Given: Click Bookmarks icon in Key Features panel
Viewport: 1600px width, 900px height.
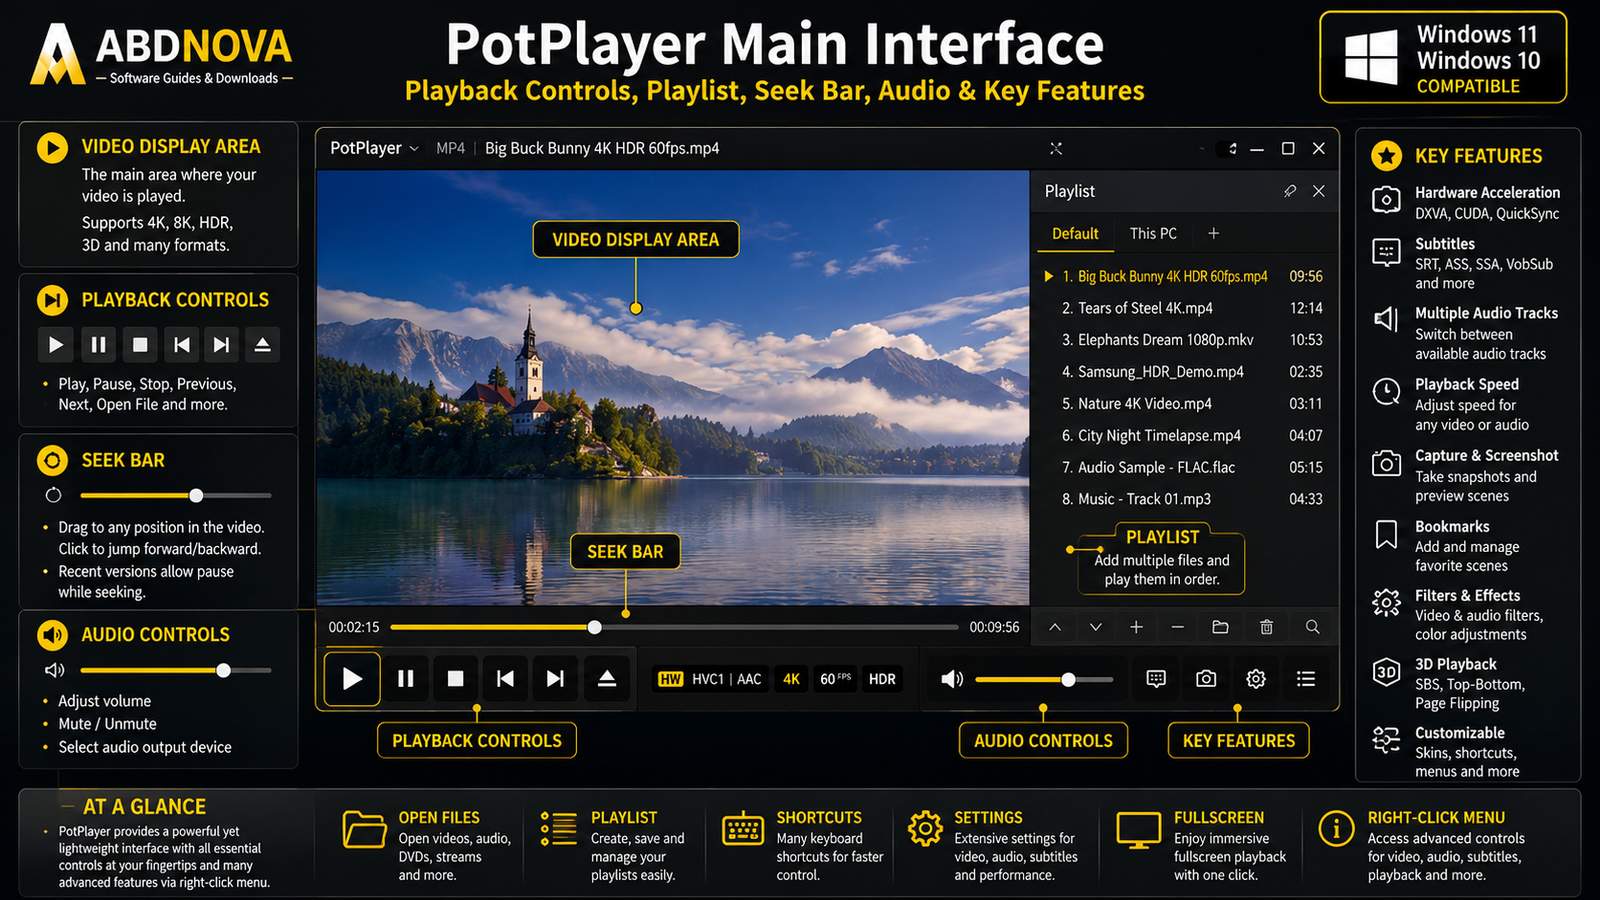Looking at the screenshot, I should pos(1386,535).
